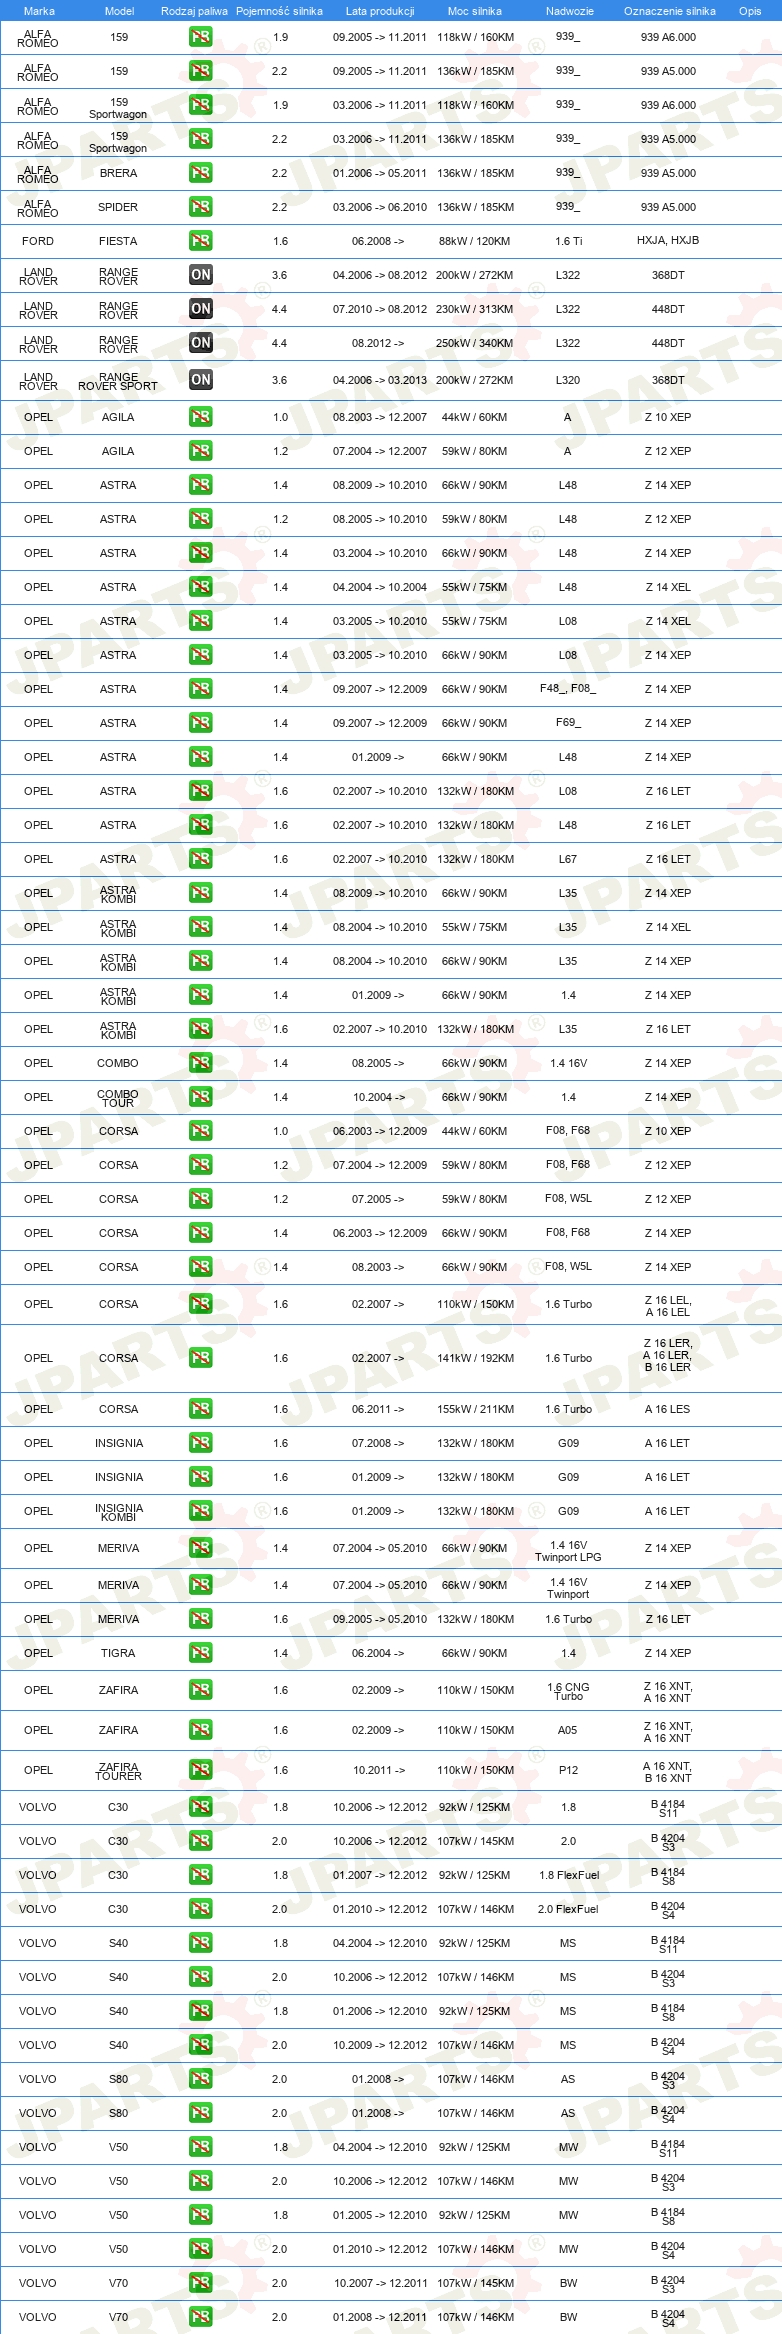This screenshot has height=2334, width=782.
Task: Click the diesel ON icon for Range Rover Sport
Action: 200,380
